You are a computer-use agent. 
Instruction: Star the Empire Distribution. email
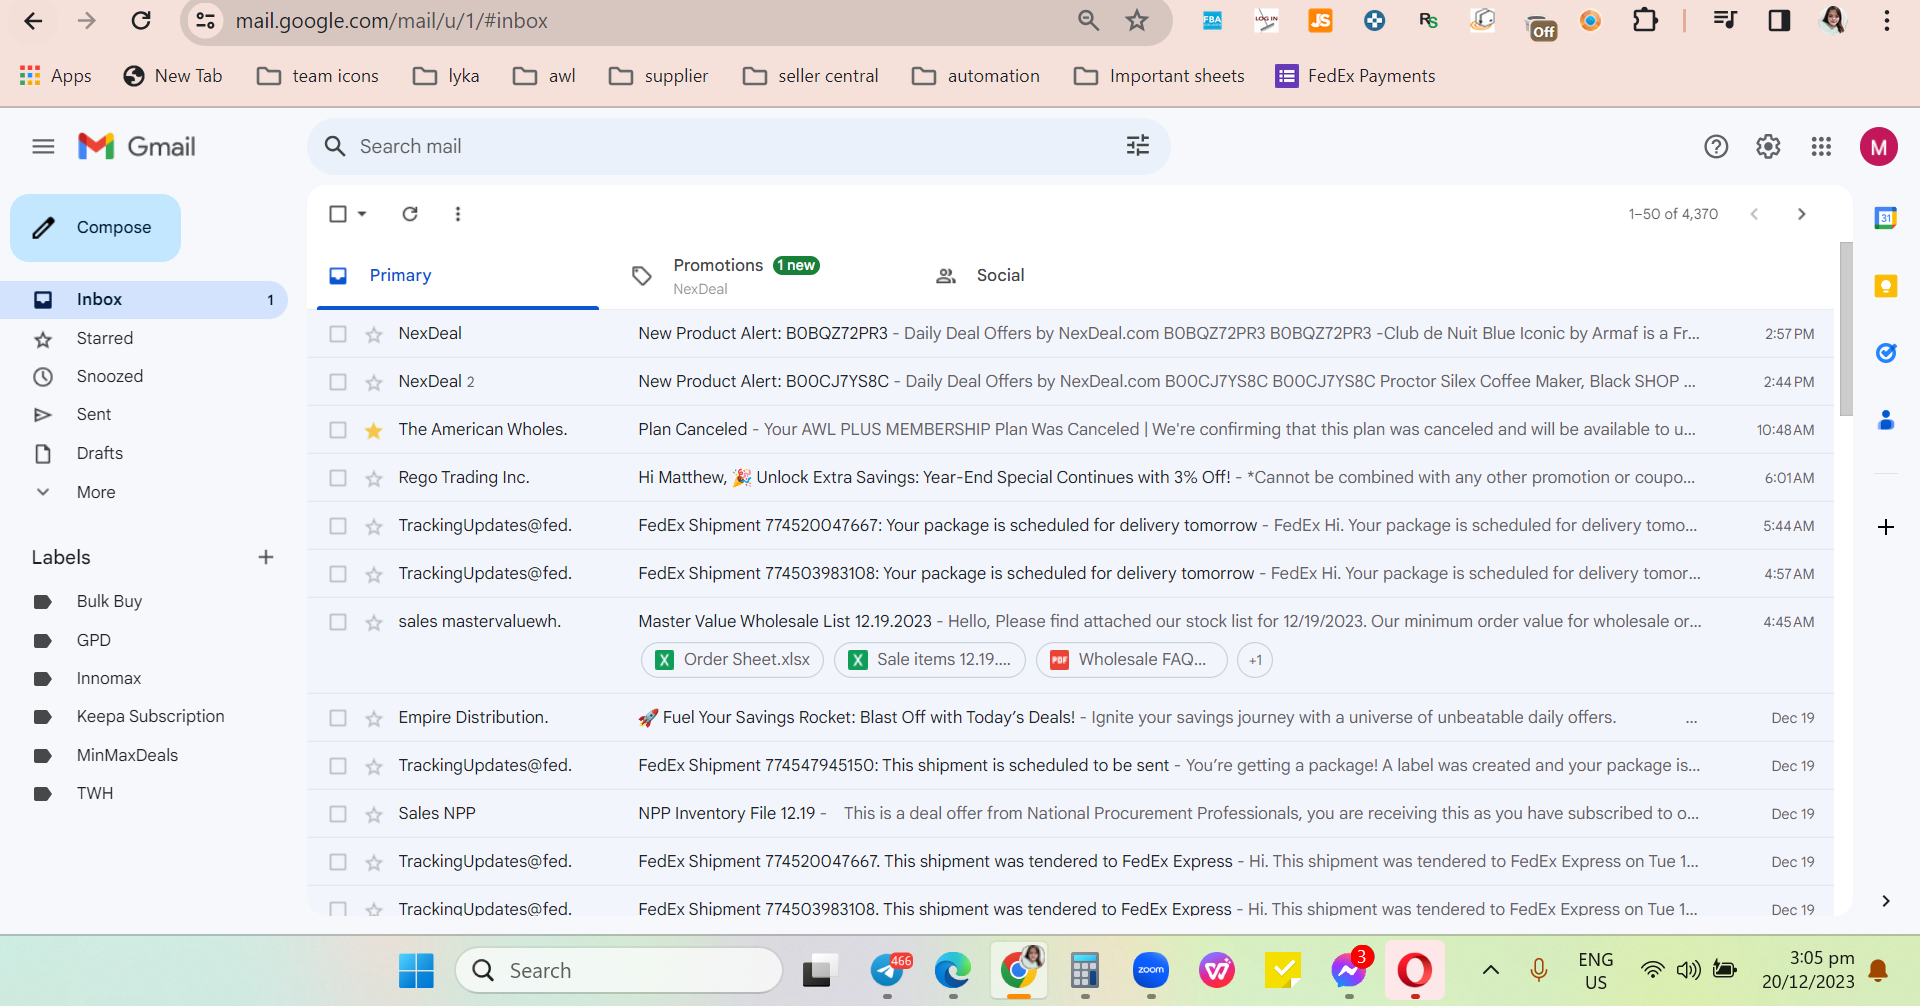(x=374, y=718)
